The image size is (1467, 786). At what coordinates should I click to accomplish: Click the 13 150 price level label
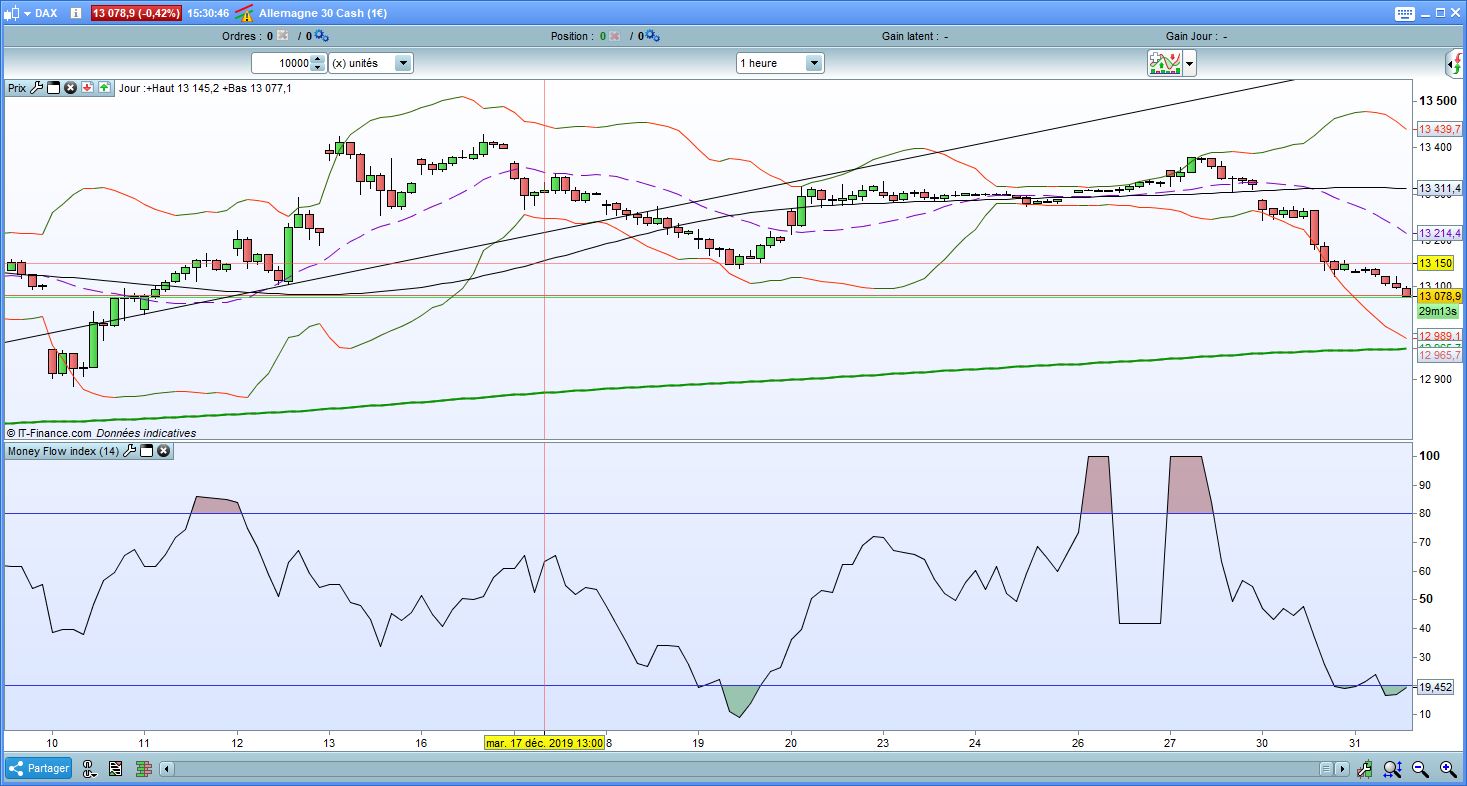tap(1435, 263)
